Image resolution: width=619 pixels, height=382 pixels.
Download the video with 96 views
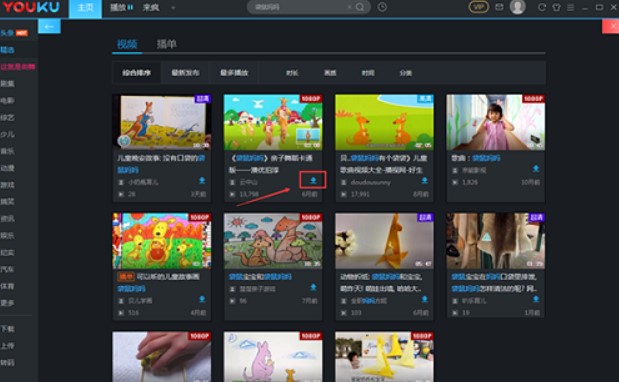(313, 287)
